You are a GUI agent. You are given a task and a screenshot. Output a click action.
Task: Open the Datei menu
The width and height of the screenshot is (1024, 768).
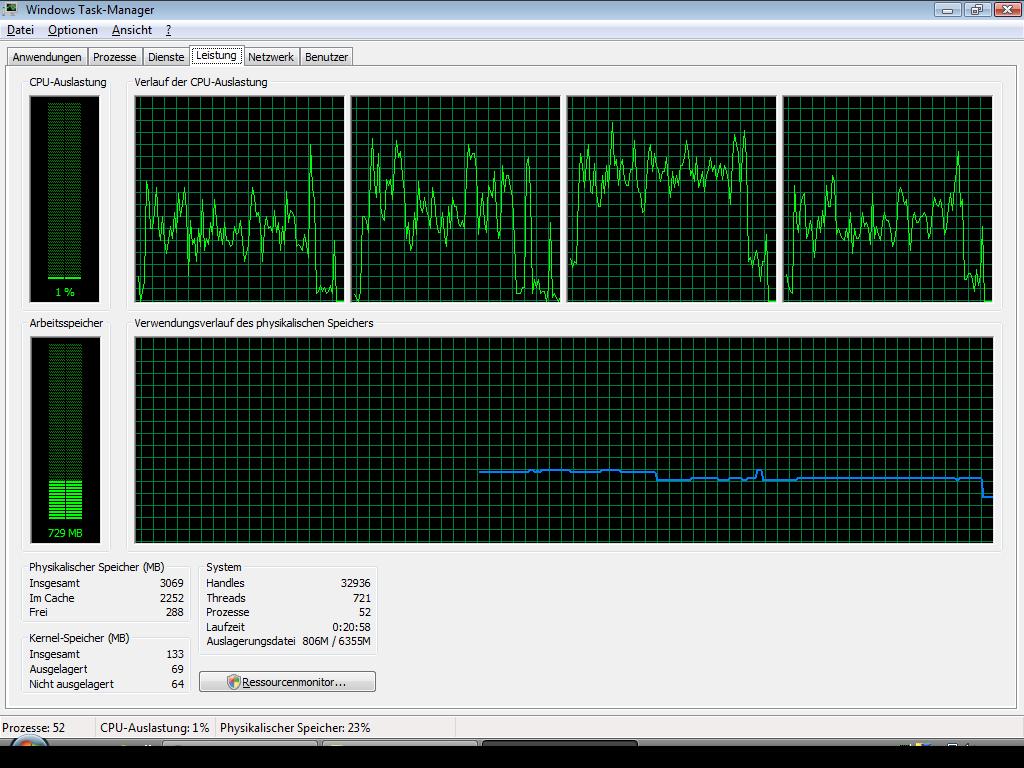pyautogui.click(x=20, y=30)
